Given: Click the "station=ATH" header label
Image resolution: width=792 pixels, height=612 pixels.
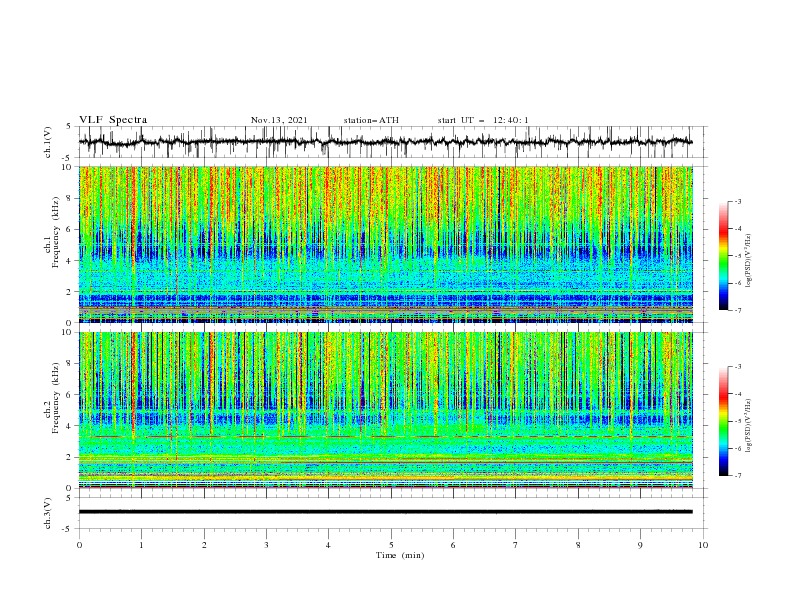Looking at the screenshot, I should click(x=371, y=120).
